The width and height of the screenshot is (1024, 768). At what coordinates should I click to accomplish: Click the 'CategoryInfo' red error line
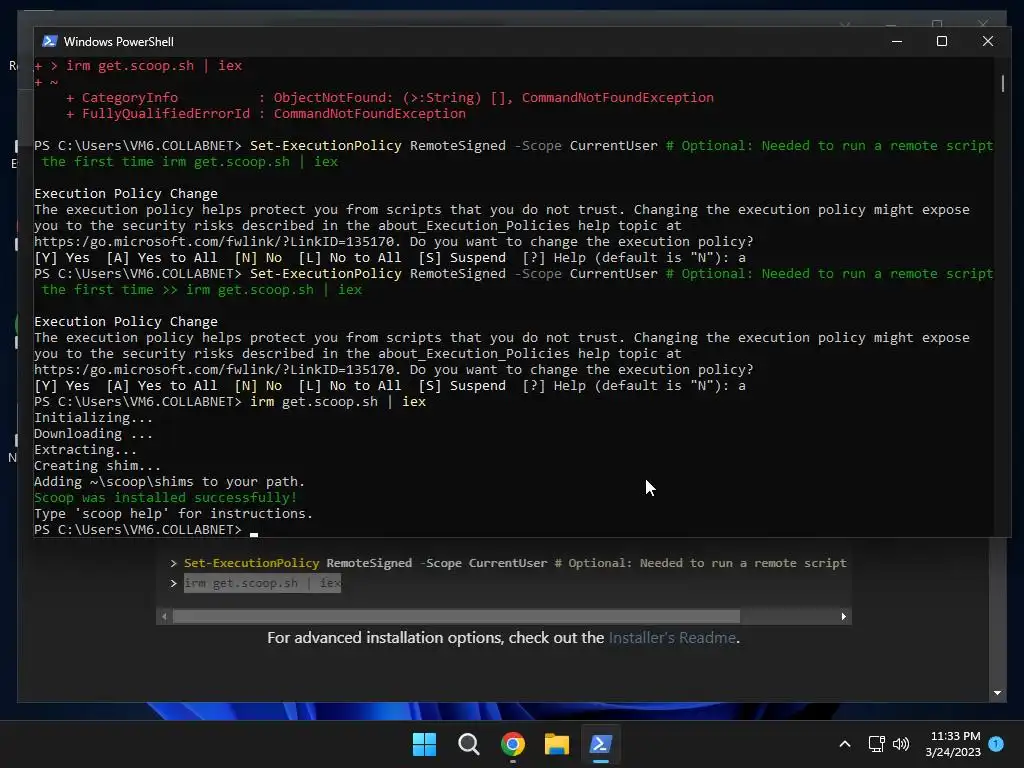pyautogui.click(x=390, y=97)
